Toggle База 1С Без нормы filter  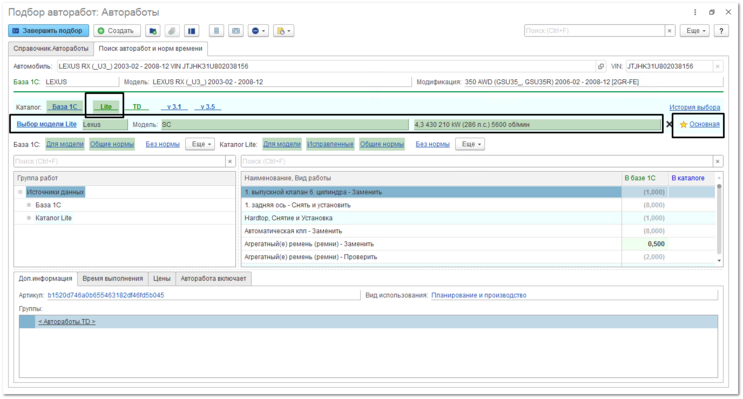pyautogui.click(x=163, y=144)
